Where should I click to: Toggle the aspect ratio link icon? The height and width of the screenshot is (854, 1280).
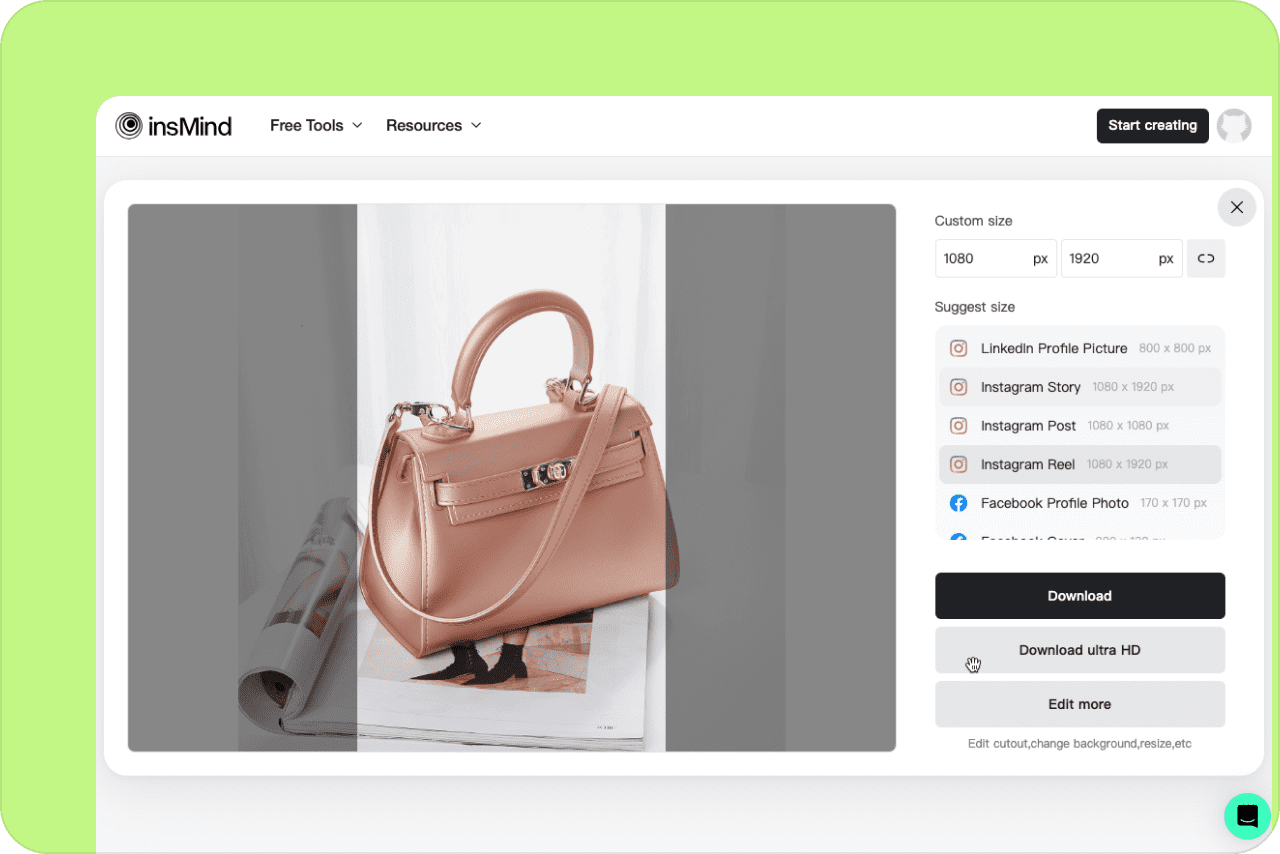[x=1206, y=258]
